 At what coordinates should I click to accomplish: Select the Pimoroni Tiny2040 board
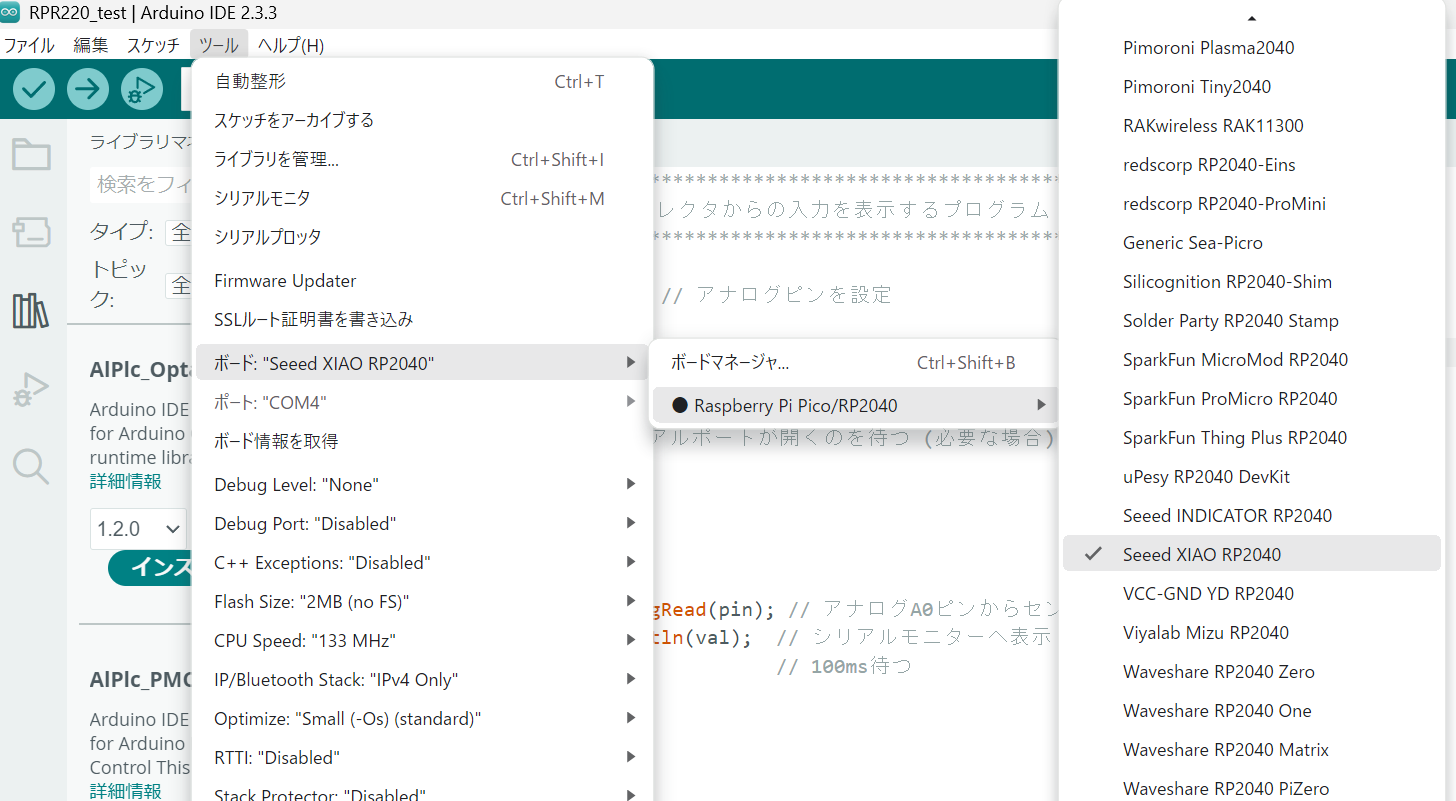tap(1252, 86)
